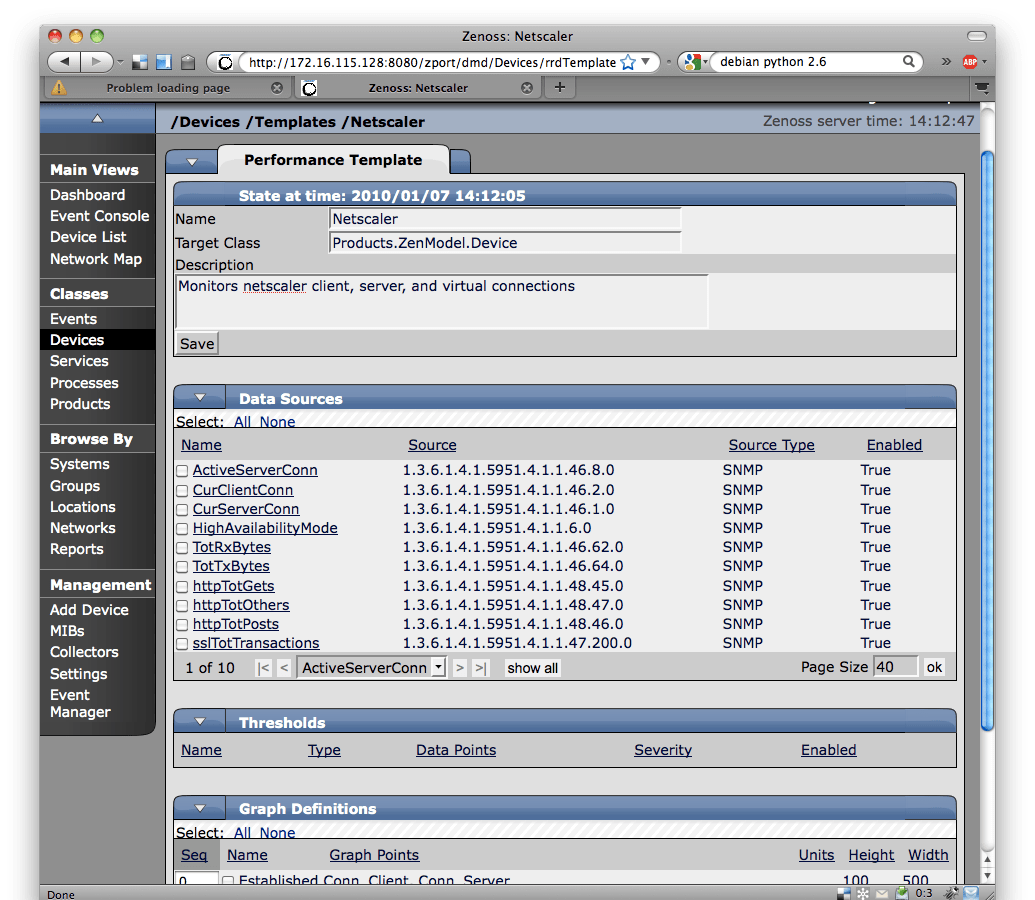The width and height of the screenshot is (1035, 900).
Task: Switch to the Performance Template tab
Action: [x=333, y=159]
